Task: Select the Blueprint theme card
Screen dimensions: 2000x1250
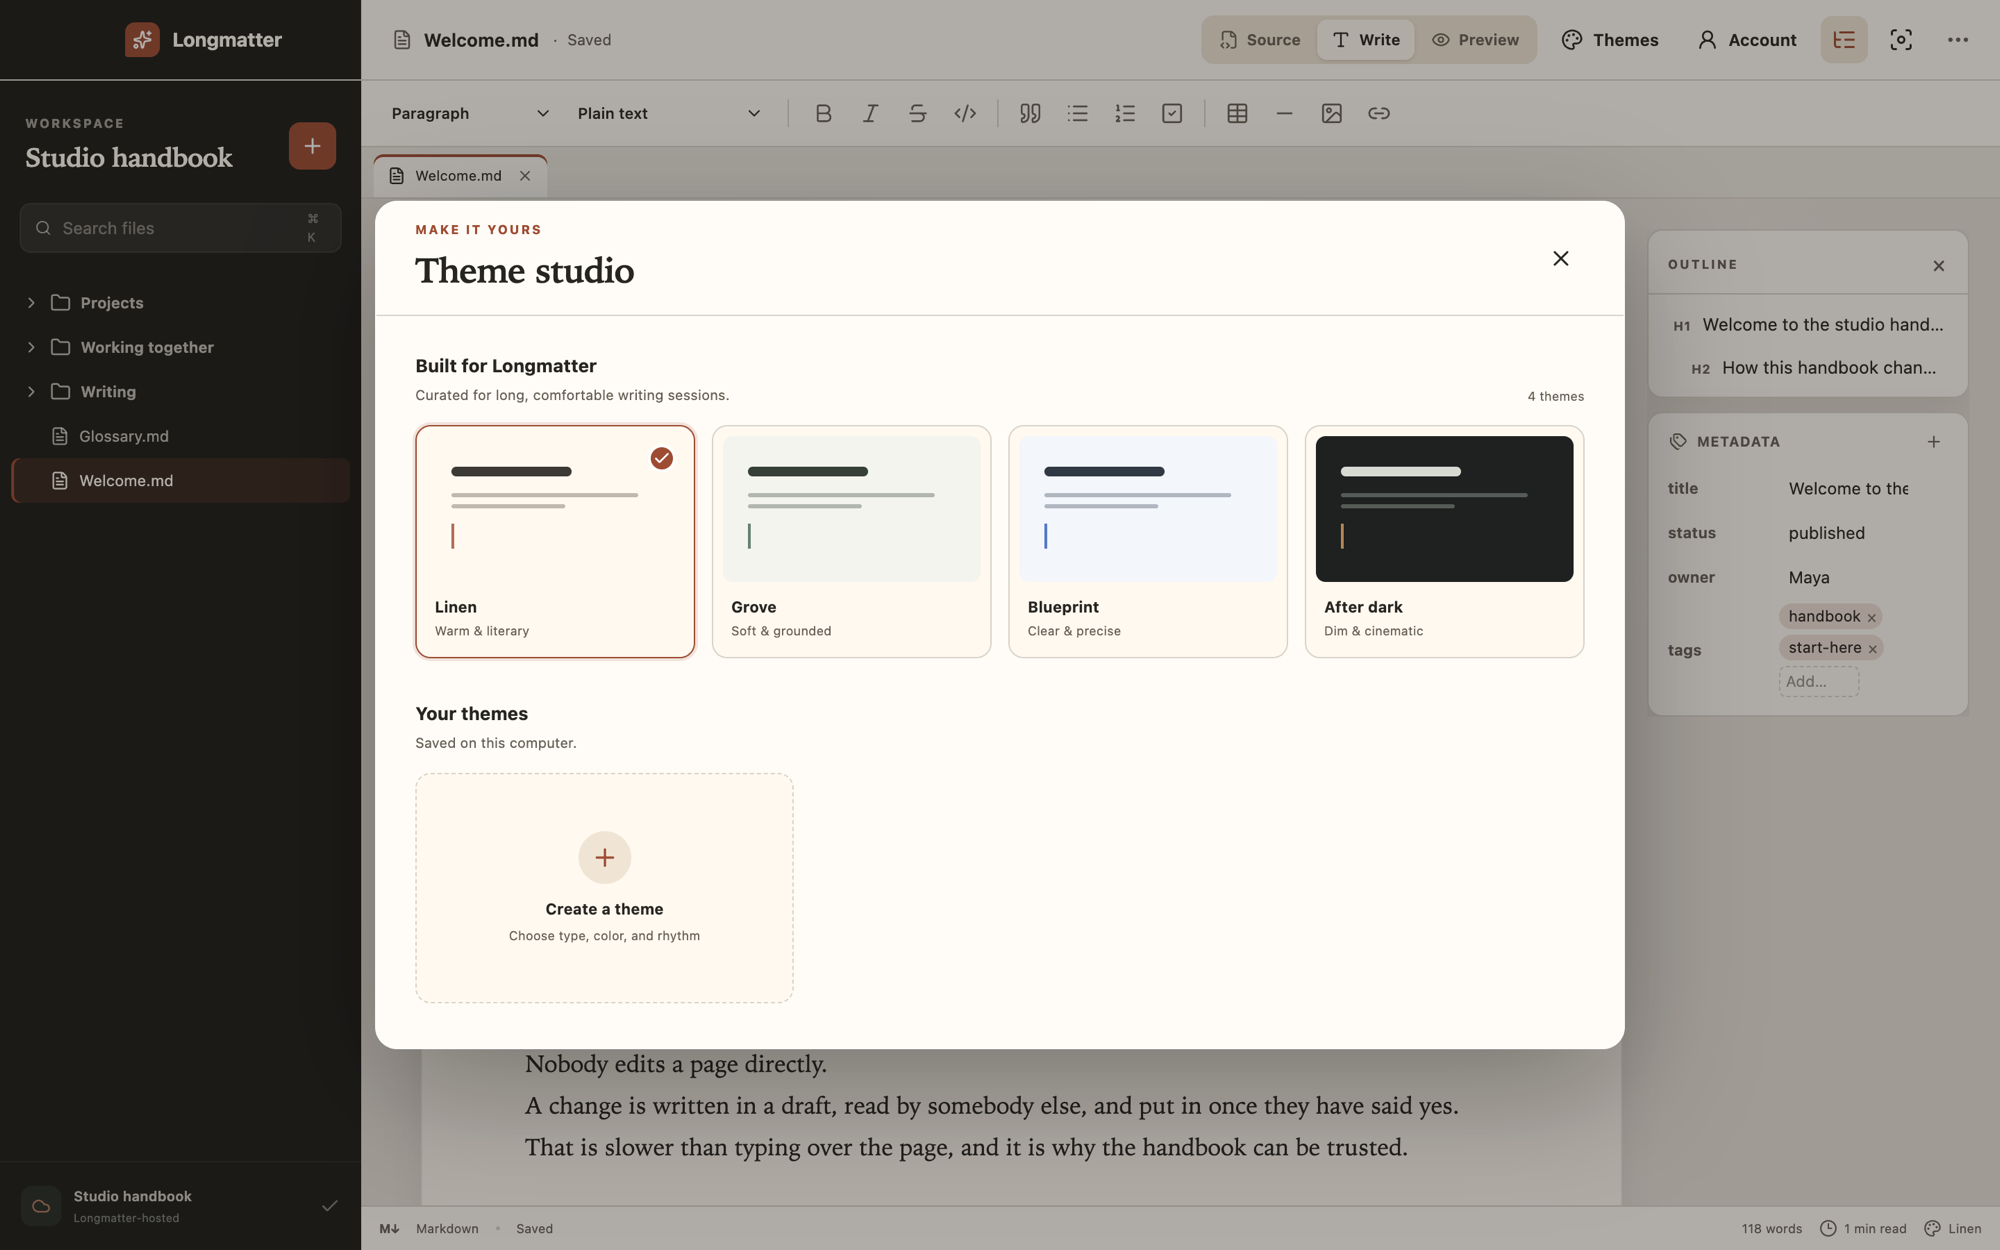Action: click(1148, 541)
